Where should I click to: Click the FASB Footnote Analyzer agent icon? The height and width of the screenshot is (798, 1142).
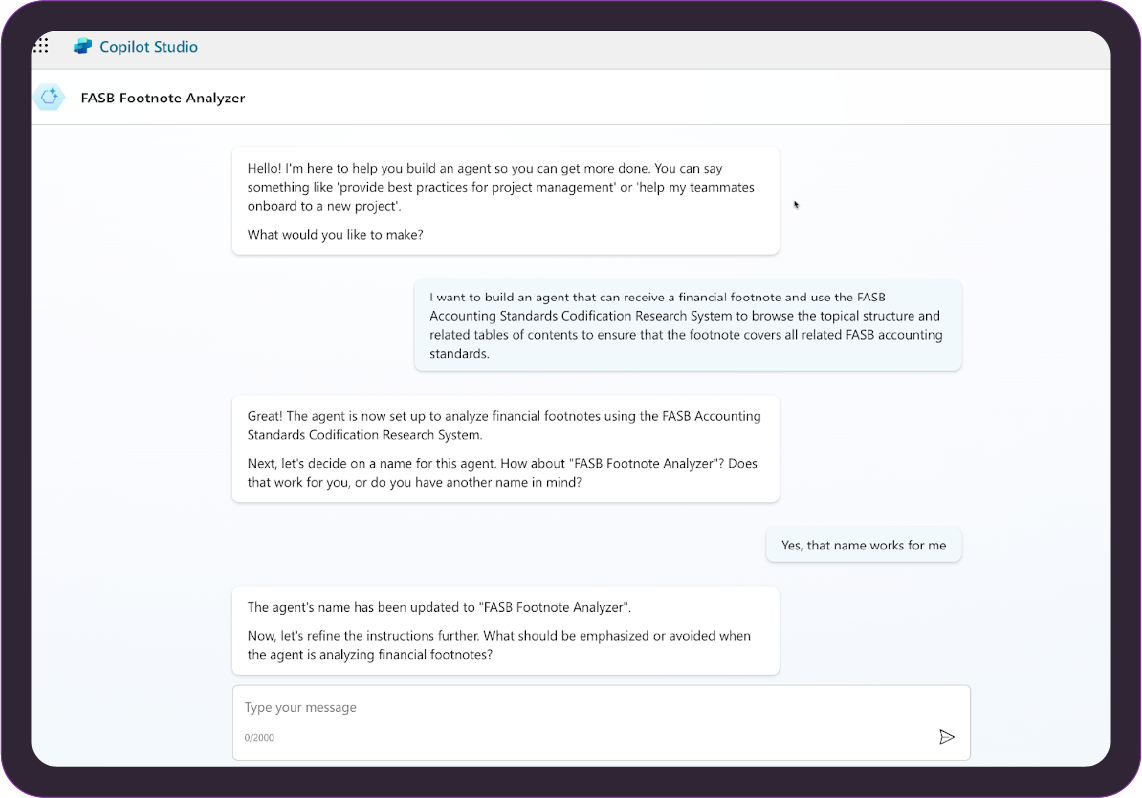point(50,97)
